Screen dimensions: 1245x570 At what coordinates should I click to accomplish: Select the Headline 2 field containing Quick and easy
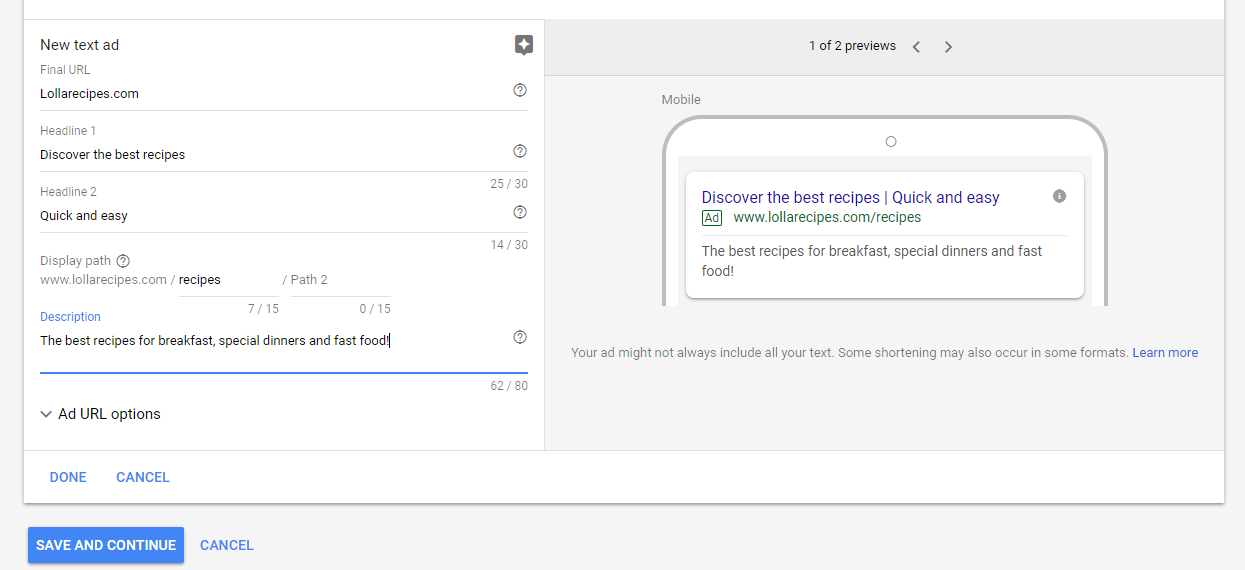tap(270, 216)
